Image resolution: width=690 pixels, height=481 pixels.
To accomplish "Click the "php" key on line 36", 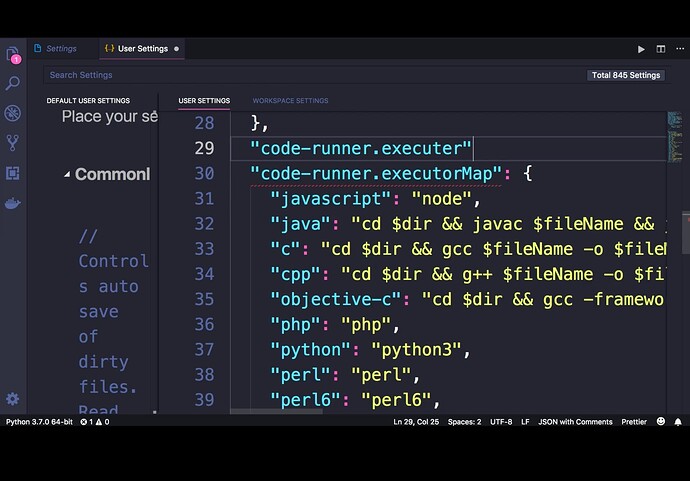I will point(295,325).
